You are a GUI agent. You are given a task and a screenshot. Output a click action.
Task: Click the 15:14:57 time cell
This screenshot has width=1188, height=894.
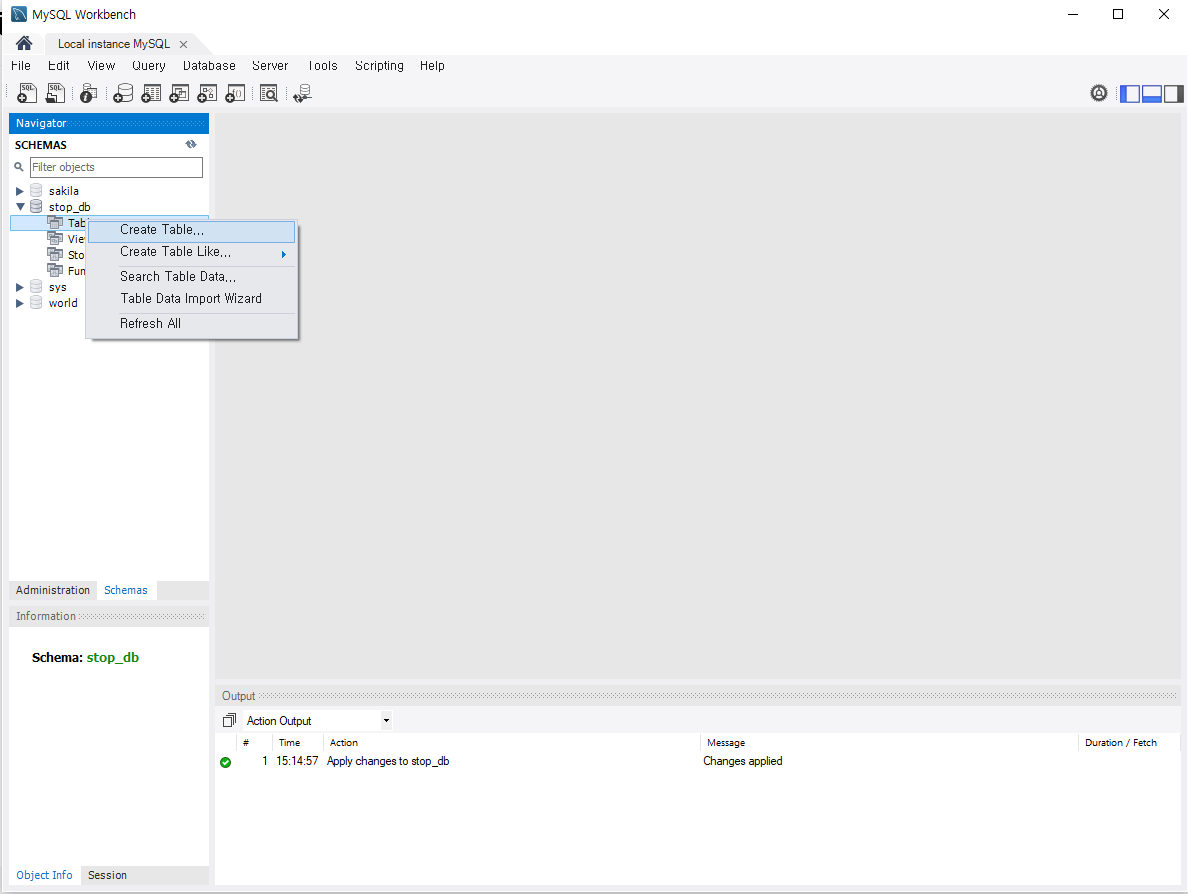click(297, 761)
